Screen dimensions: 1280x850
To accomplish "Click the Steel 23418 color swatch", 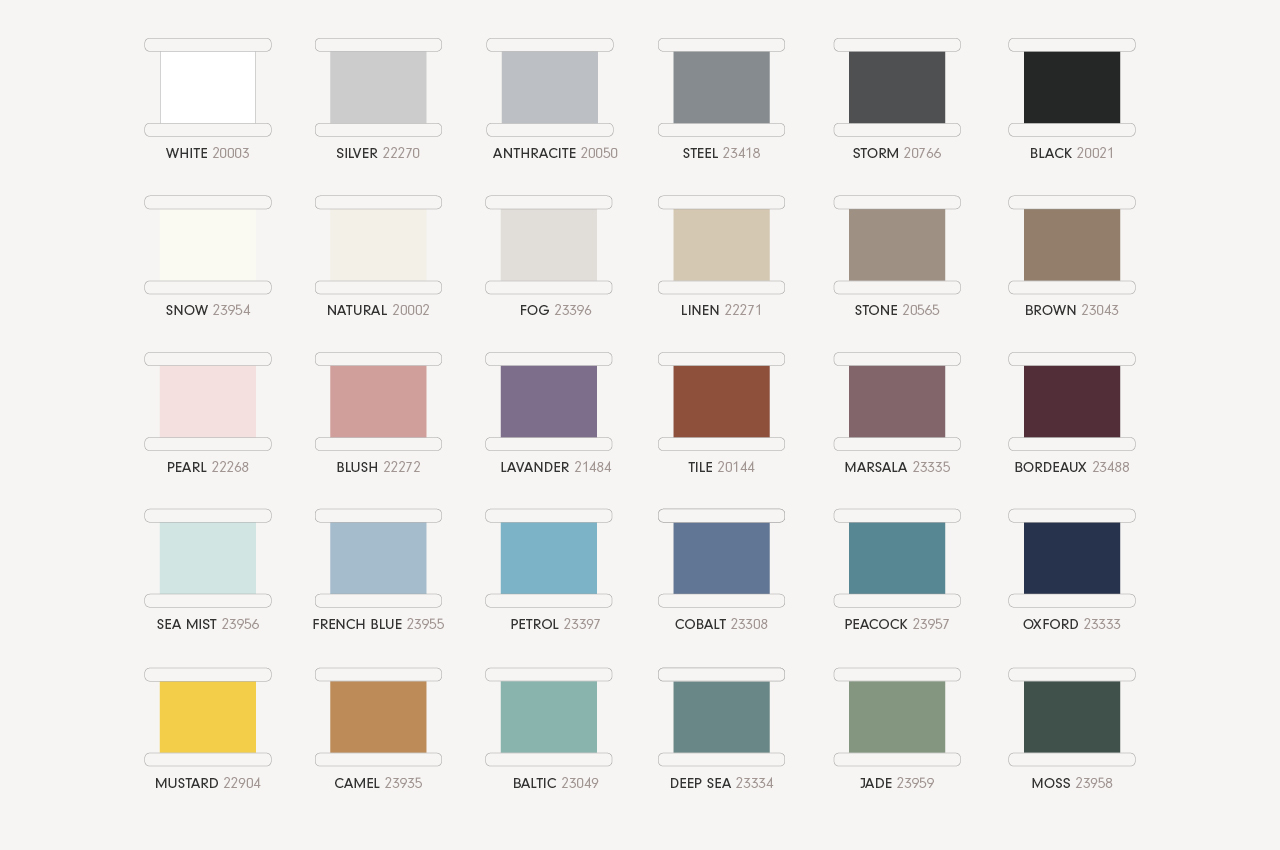I will pyautogui.click(x=721, y=88).
